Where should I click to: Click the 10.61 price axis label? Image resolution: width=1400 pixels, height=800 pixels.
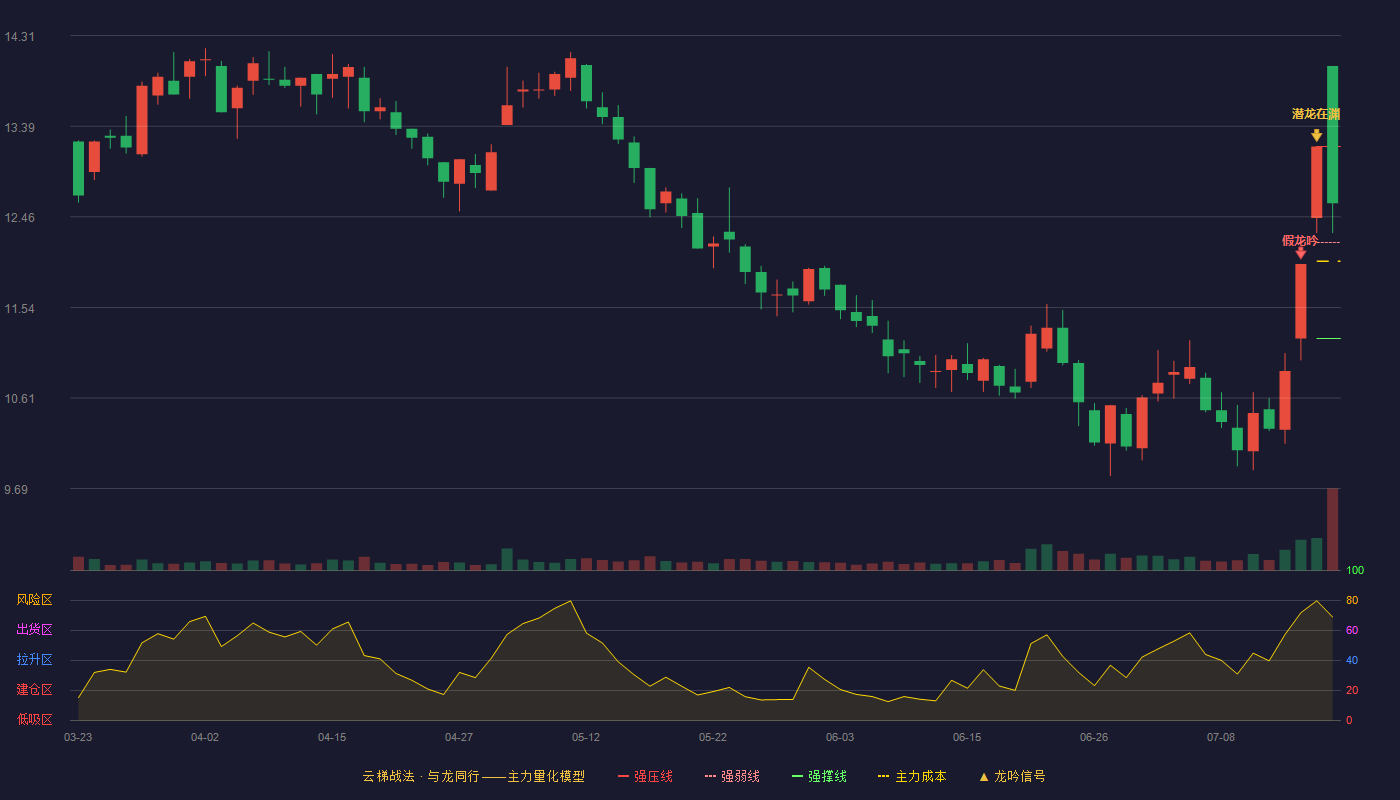click(19, 399)
